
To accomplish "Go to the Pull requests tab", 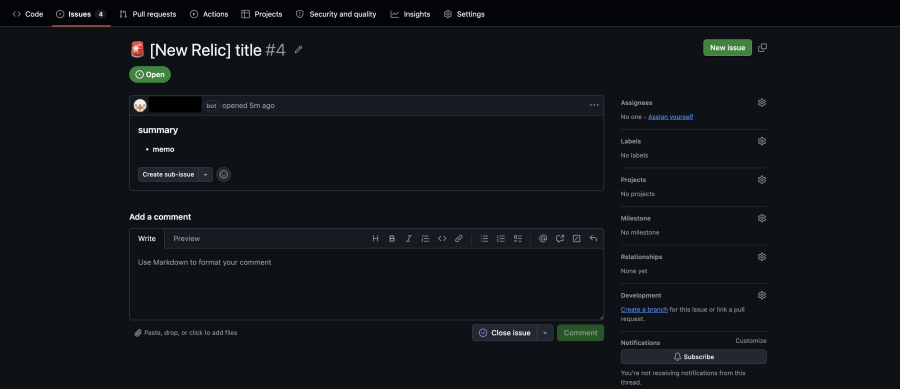I will tap(148, 14).
